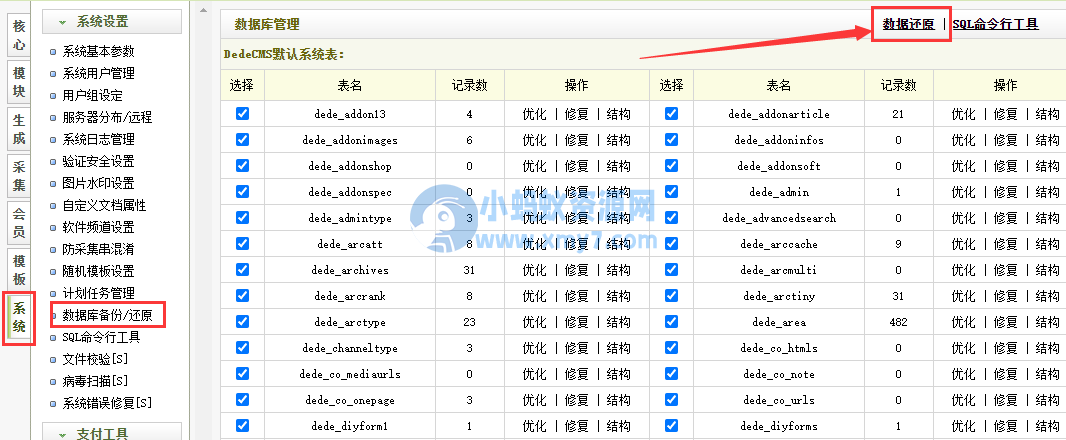This screenshot has width=1066, height=440.
Task: Switch to the 采集 side tab
Action: [x=19, y=175]
